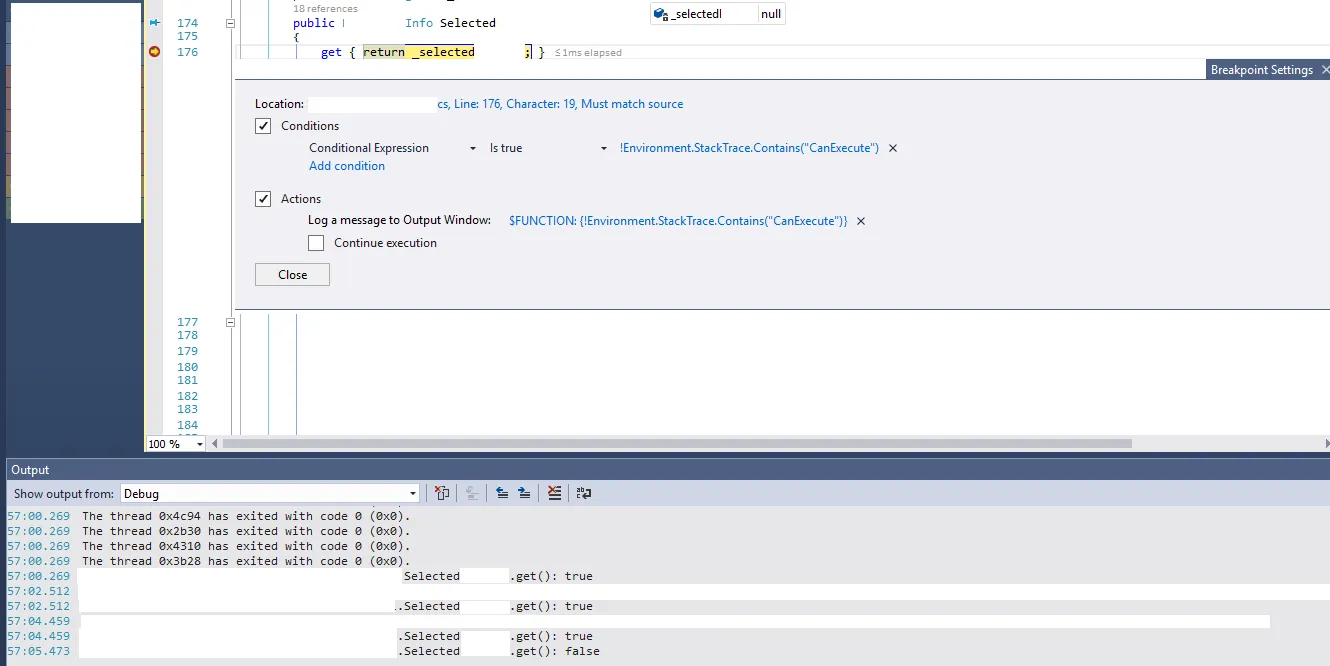1330x666 pixels.
Task: Close the Breakpoint Settings peek window
Action: (x=1325, y=70)
